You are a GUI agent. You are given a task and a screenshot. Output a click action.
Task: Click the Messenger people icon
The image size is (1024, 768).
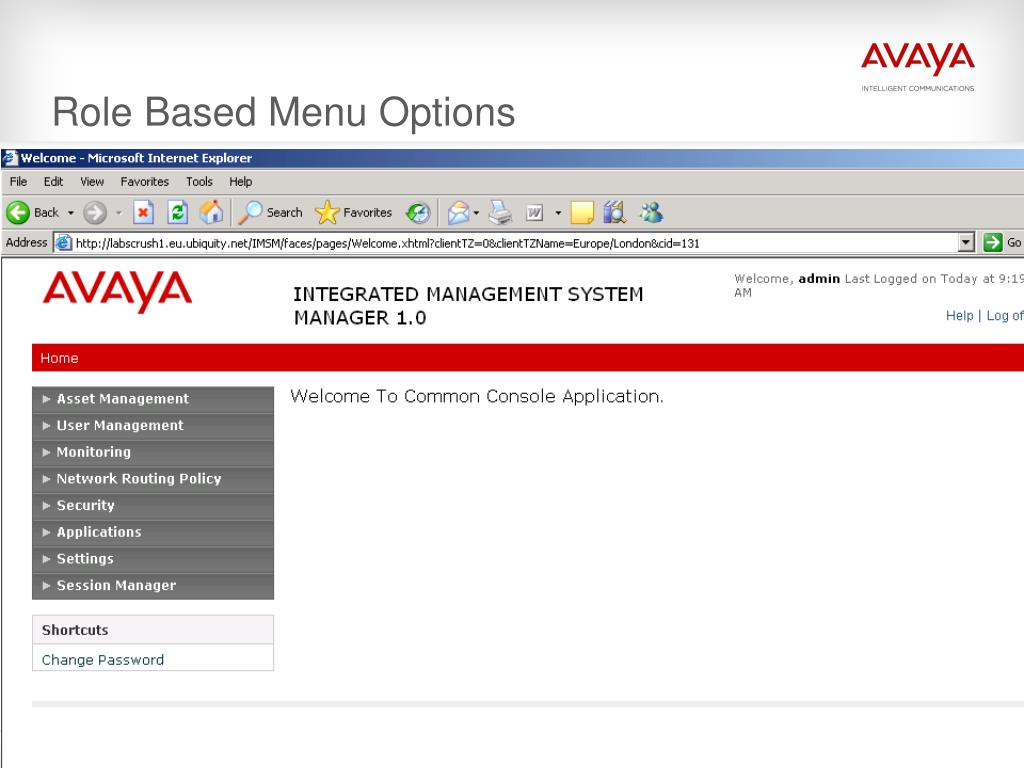tap(651, 212)
